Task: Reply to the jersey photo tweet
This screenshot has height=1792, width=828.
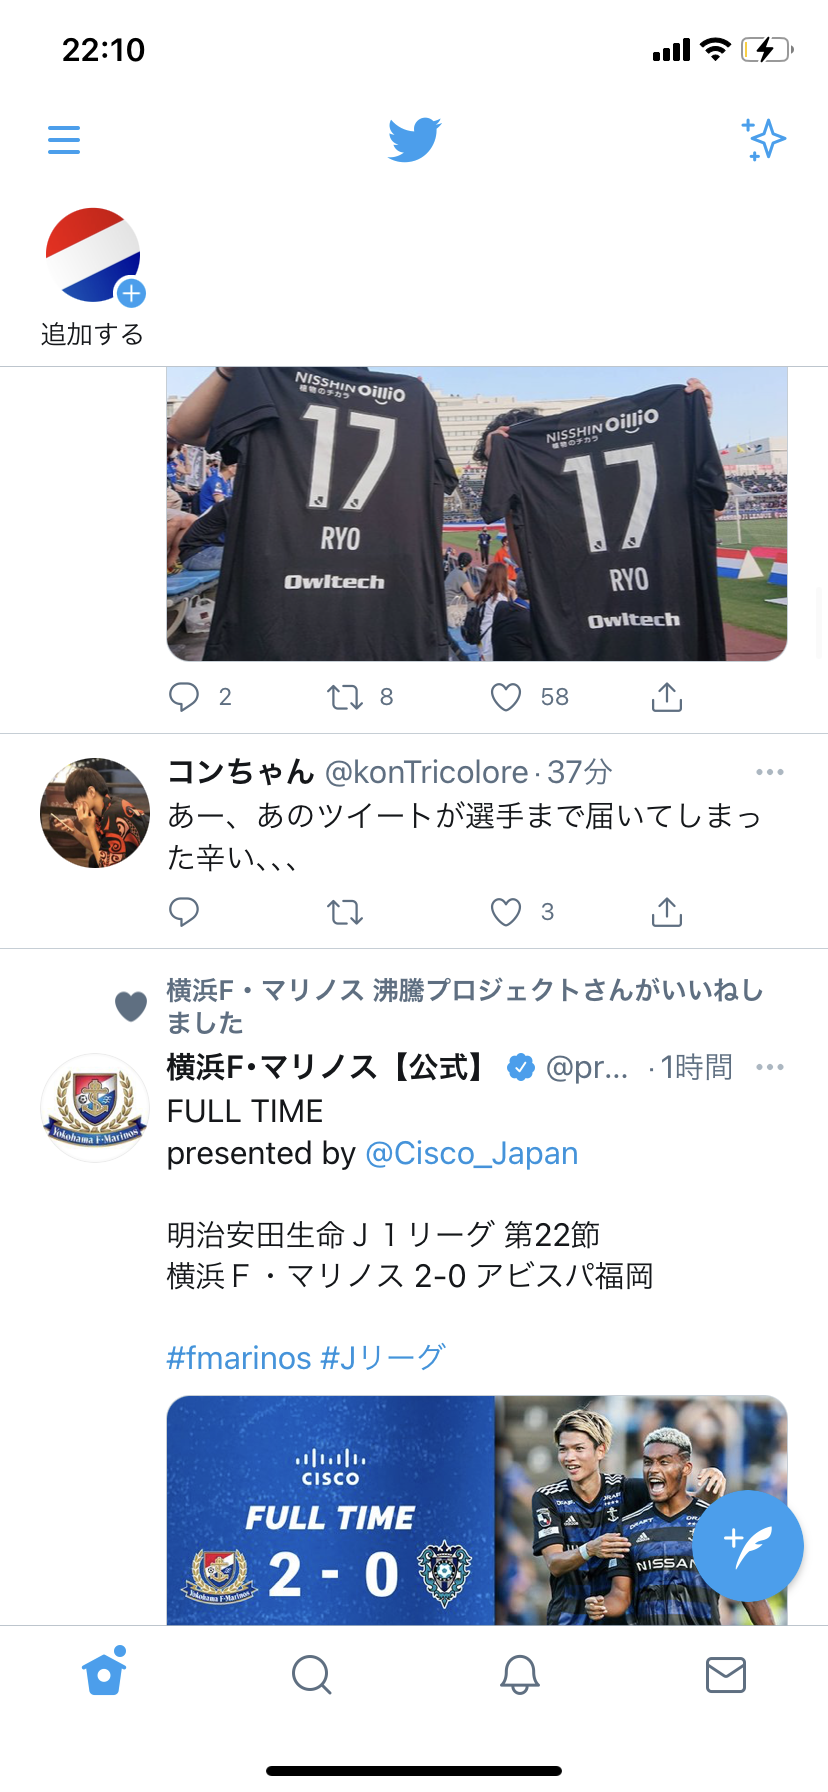Action: click(x=184, y=697)
